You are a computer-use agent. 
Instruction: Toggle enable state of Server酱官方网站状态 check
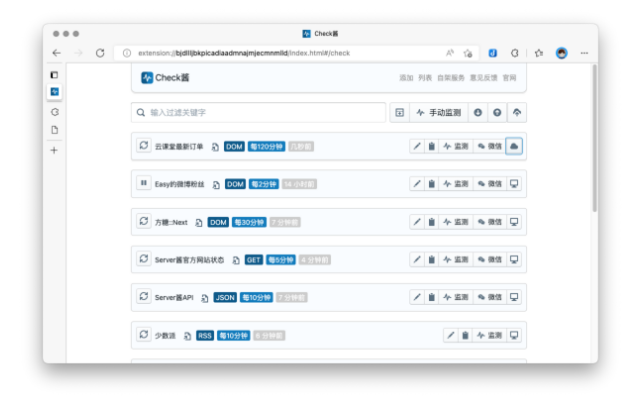point(144,259)
